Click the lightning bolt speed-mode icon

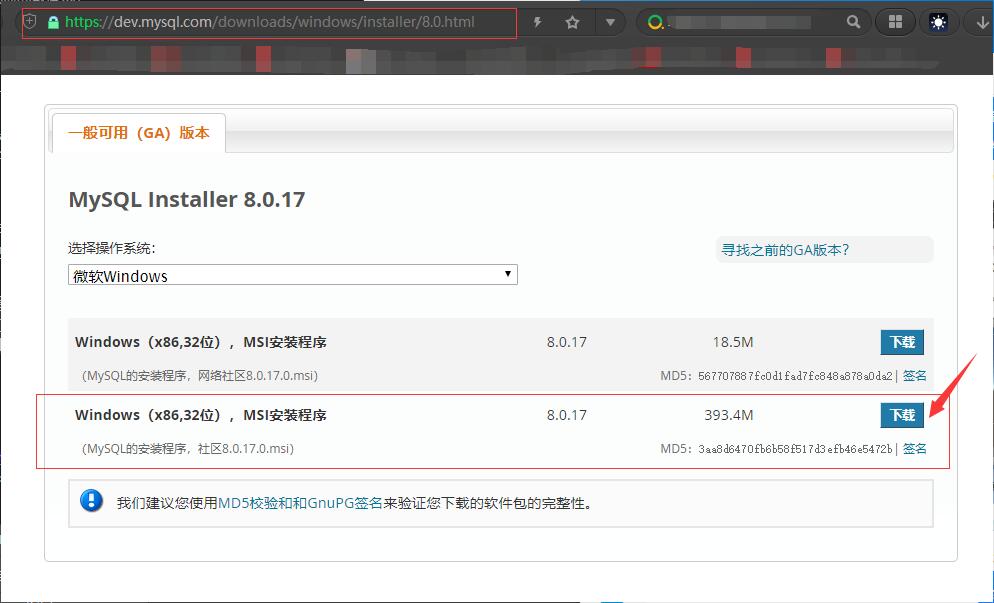point(538,22)
